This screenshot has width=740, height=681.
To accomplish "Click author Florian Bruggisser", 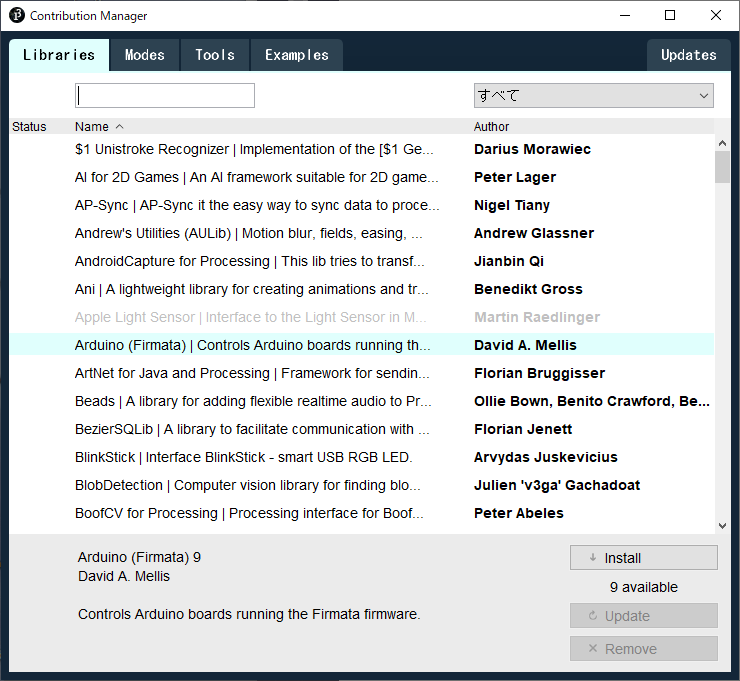I will click(x=539, y=373).
